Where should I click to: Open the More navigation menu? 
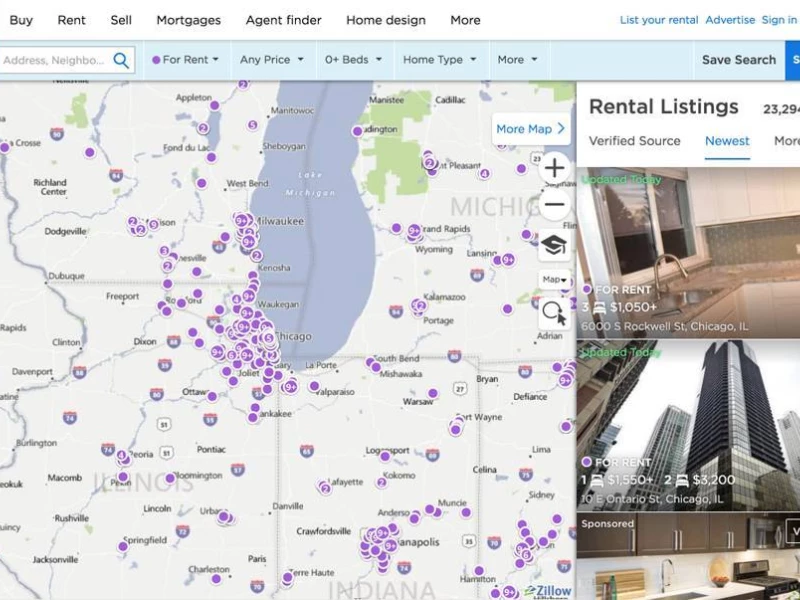[x=465, y=20]
